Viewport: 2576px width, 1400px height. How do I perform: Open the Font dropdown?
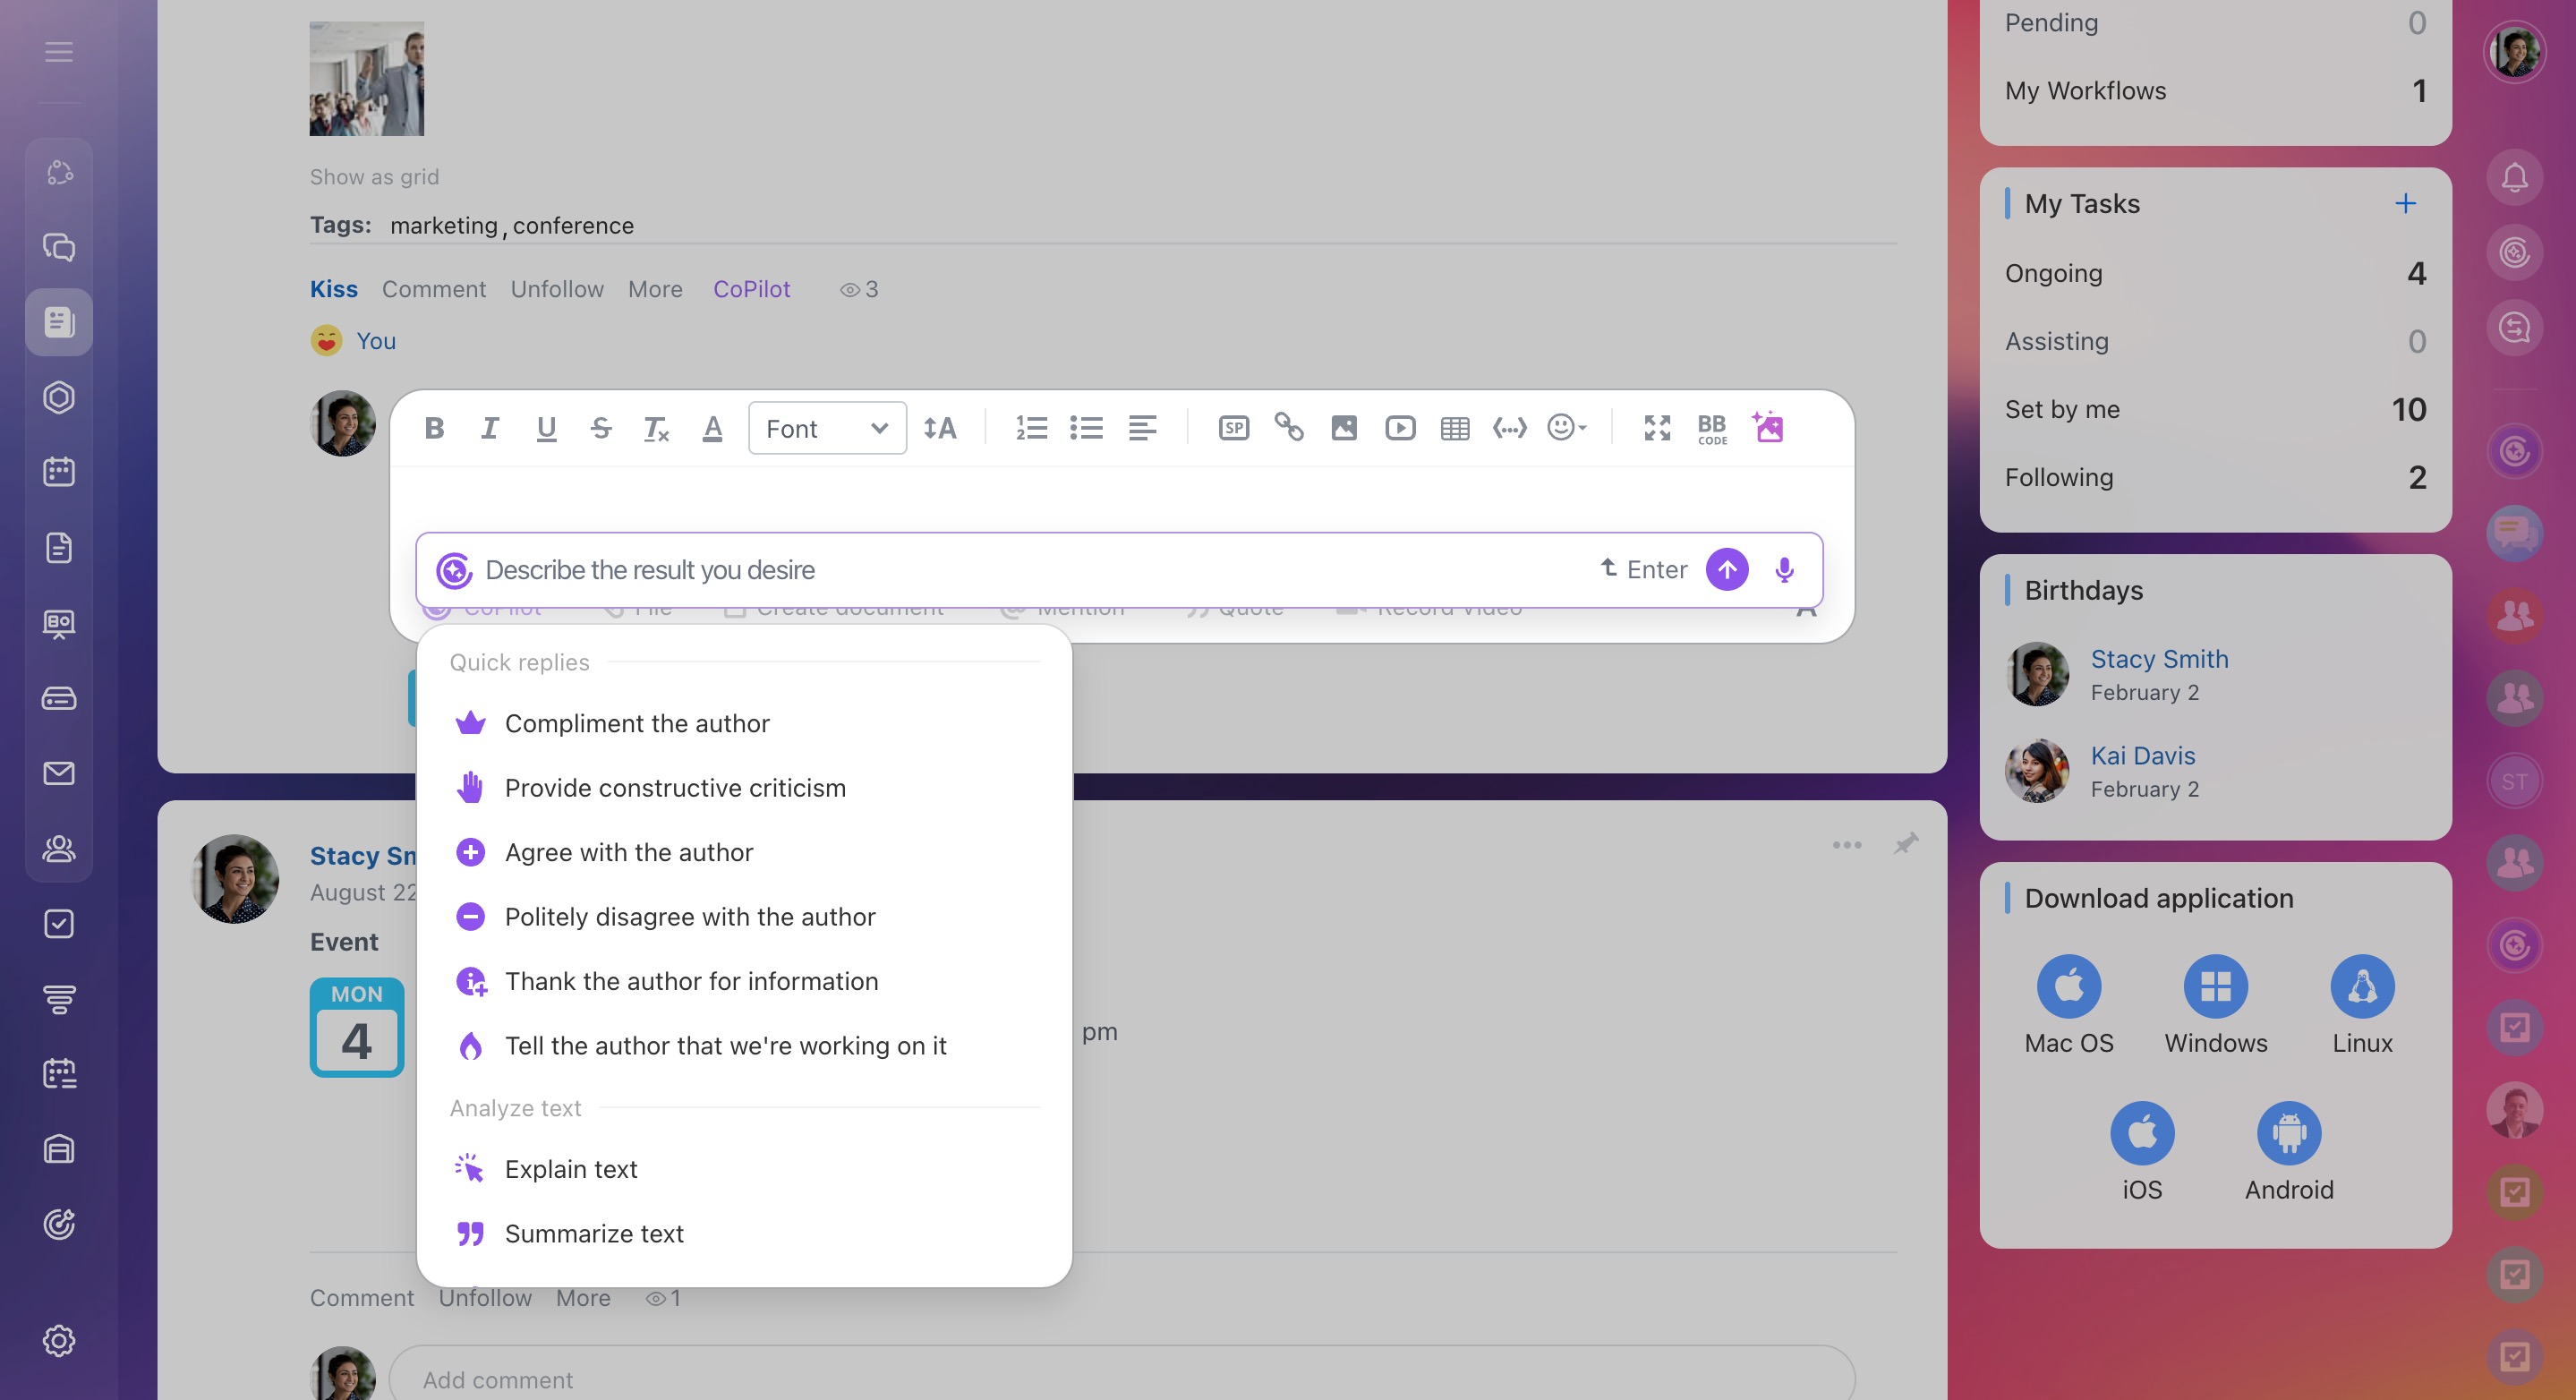click(x=827, y=428)
